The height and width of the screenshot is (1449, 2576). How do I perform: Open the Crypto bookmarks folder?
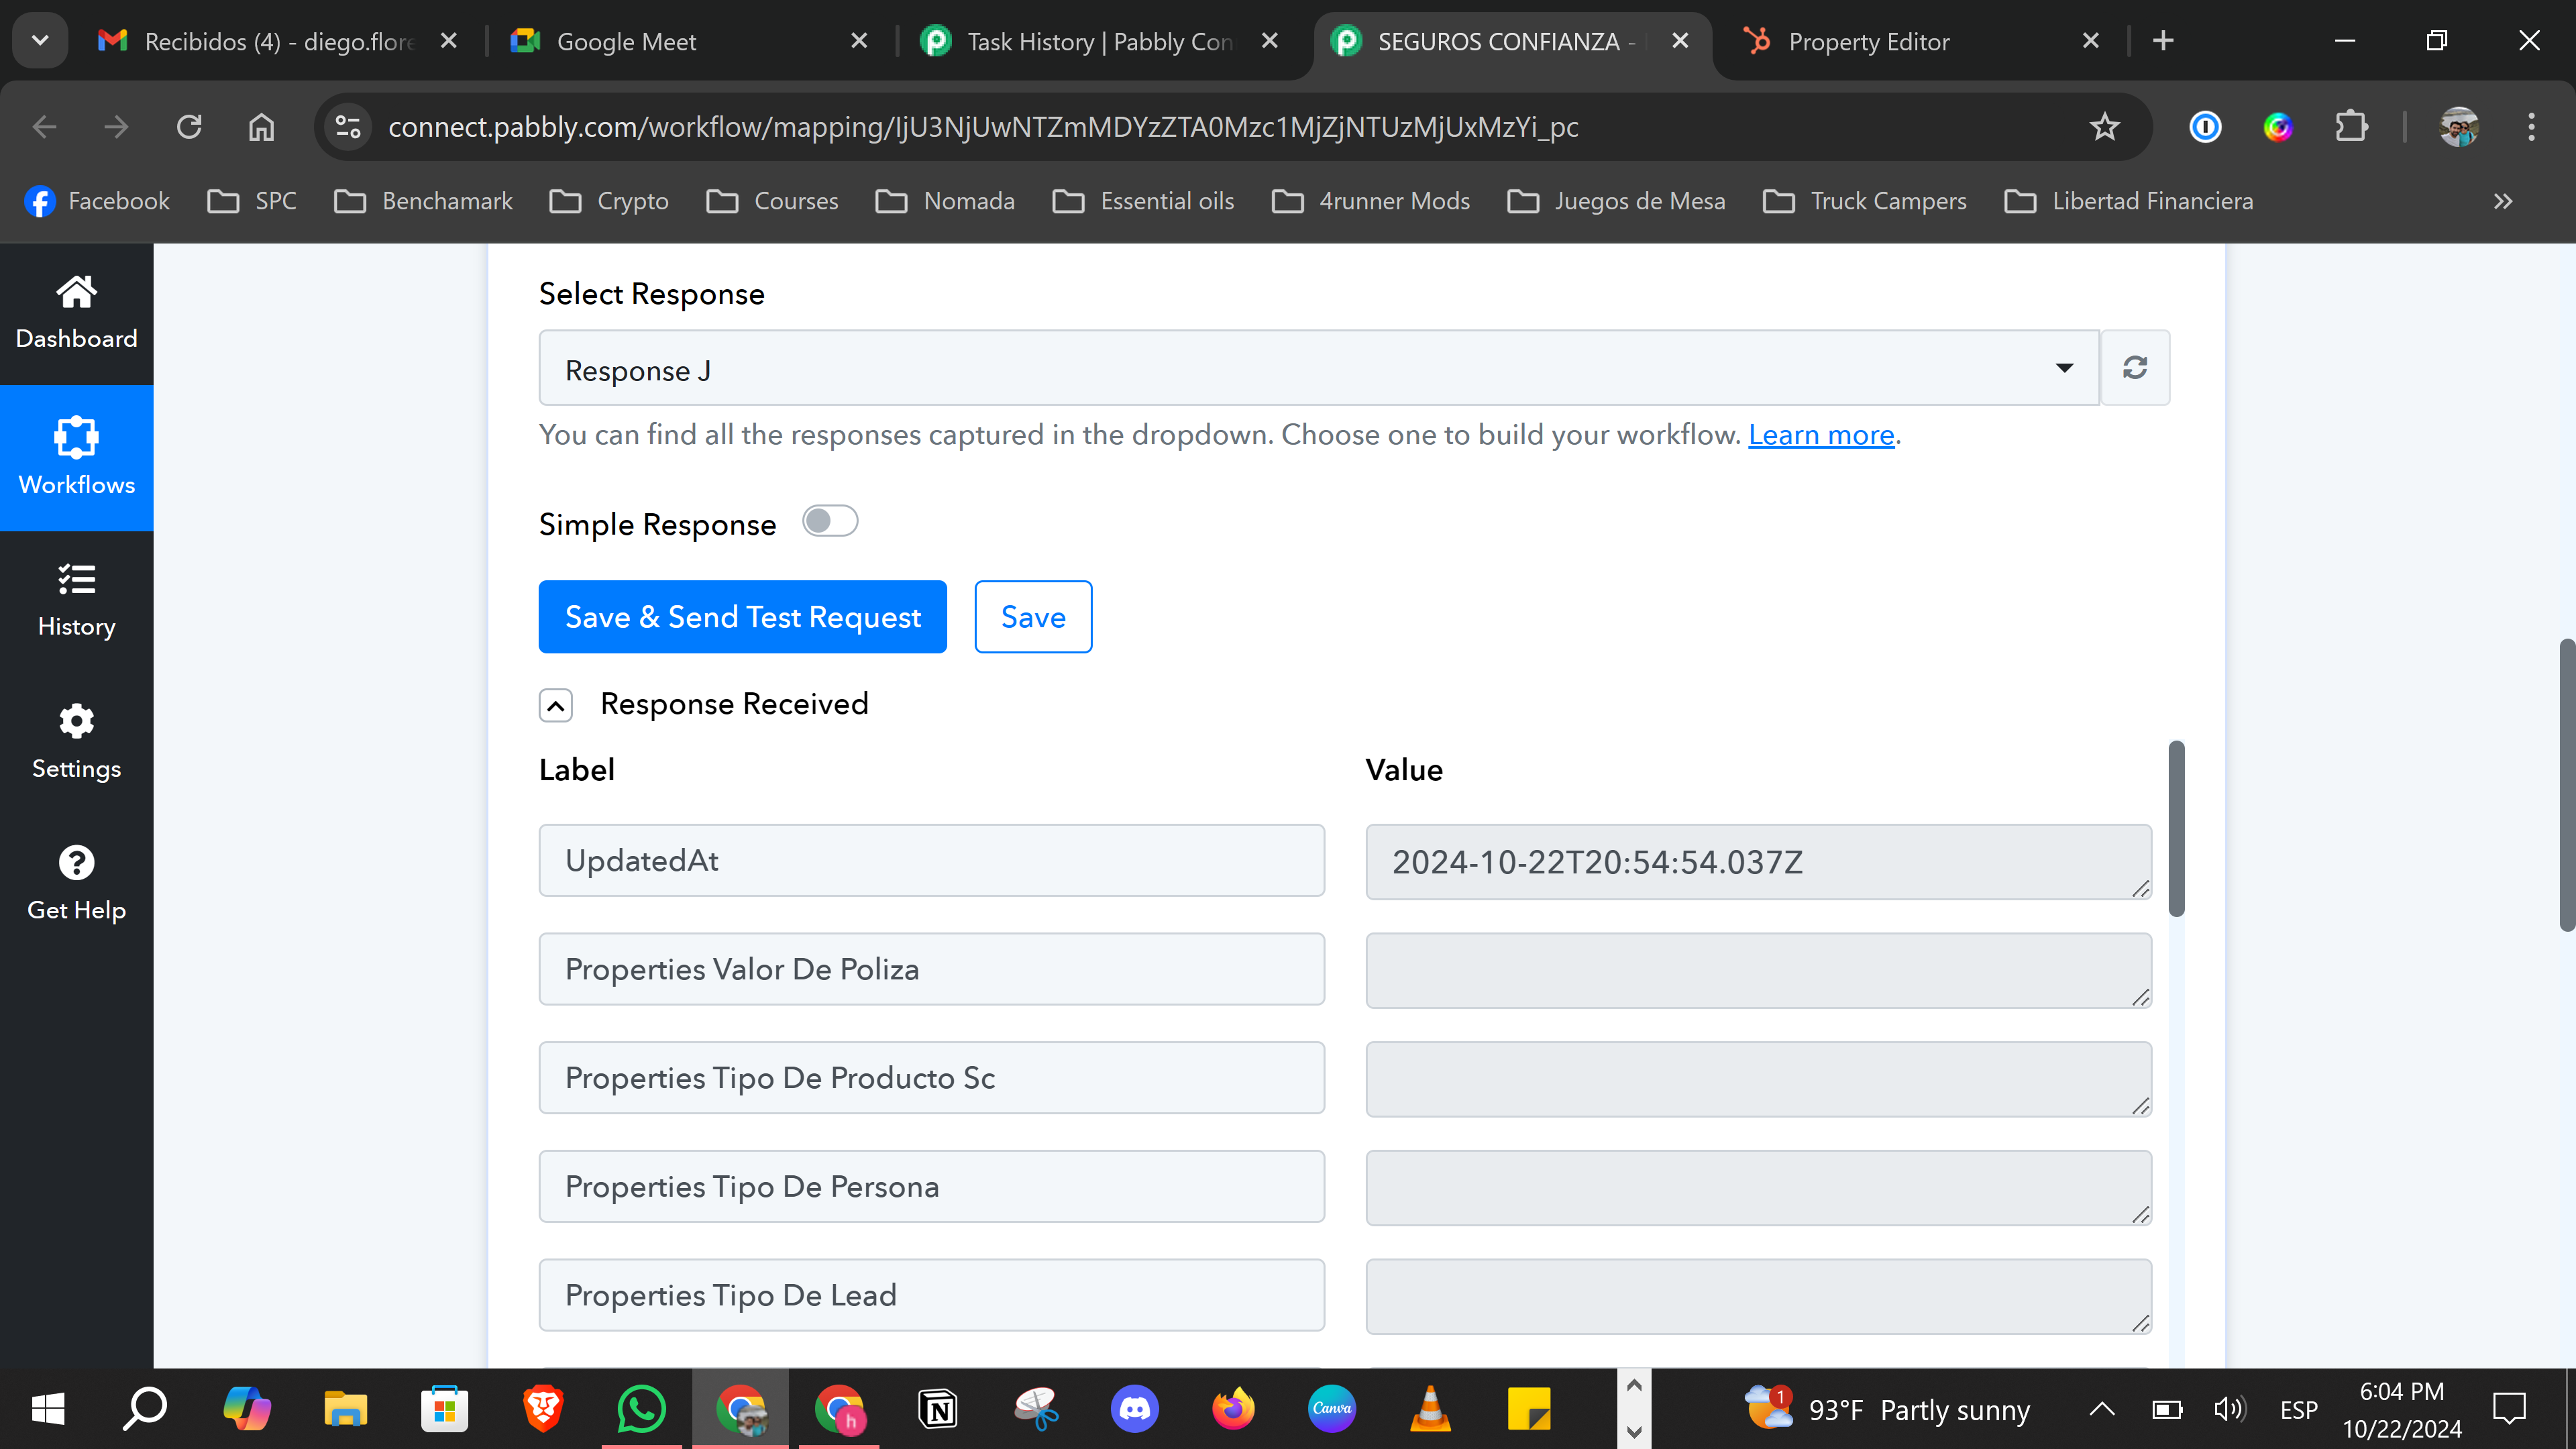coord(609,201)
